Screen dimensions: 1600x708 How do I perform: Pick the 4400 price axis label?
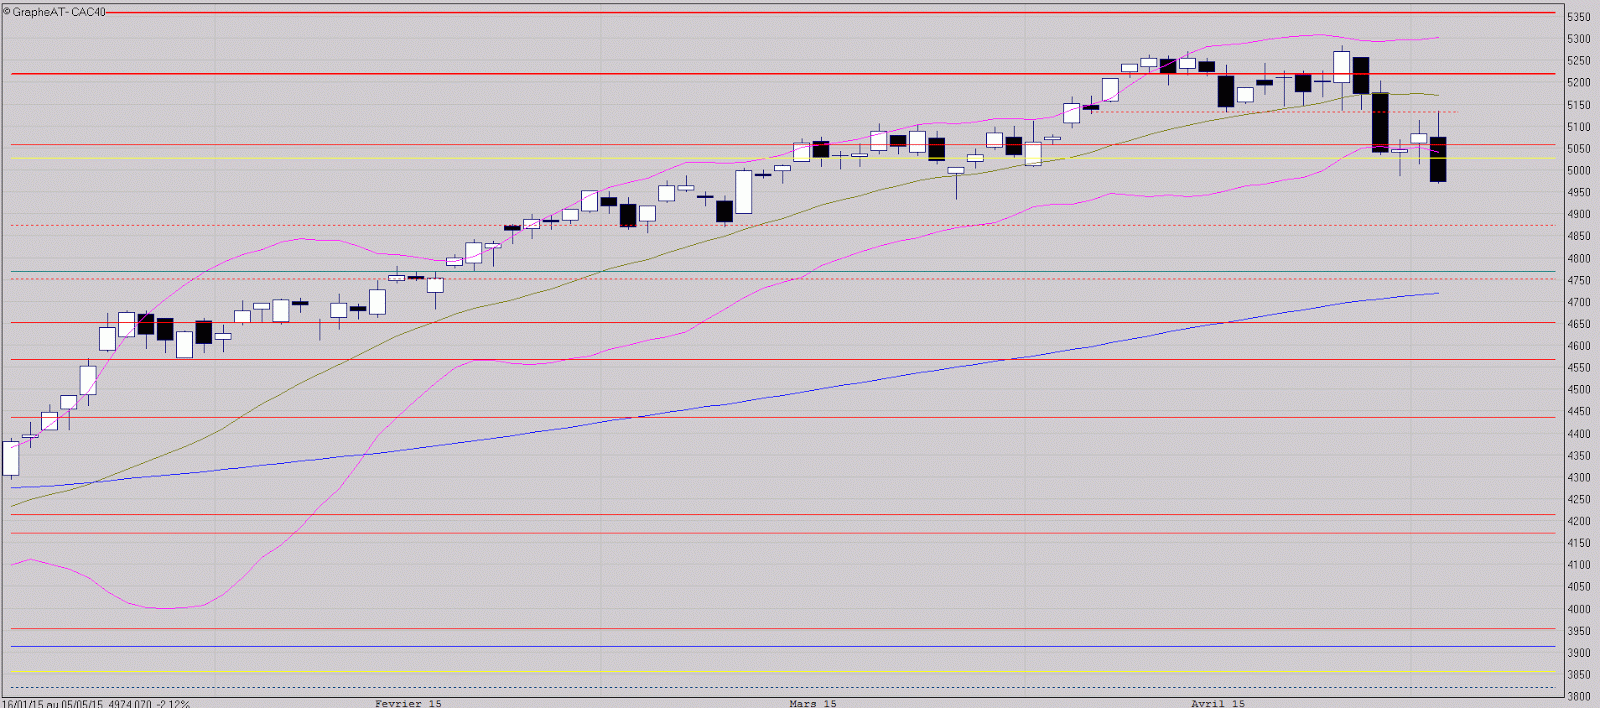tap(1579, 434)
